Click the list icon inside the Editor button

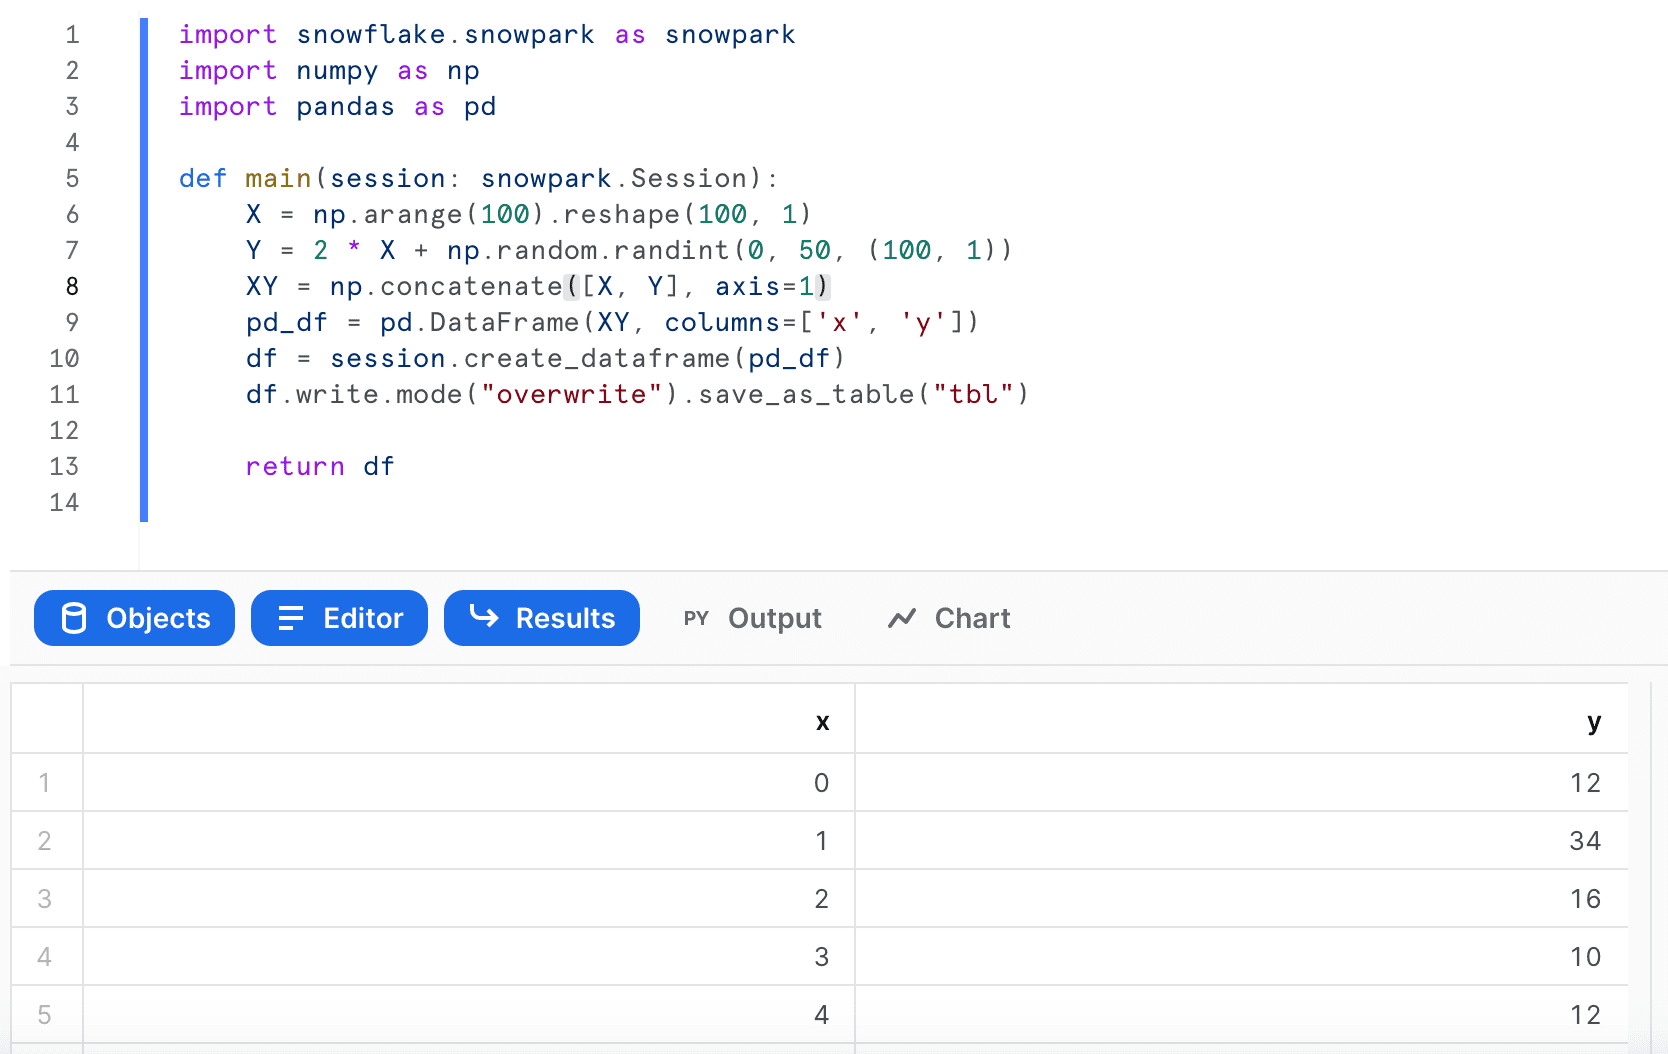(x=290, y=618)
